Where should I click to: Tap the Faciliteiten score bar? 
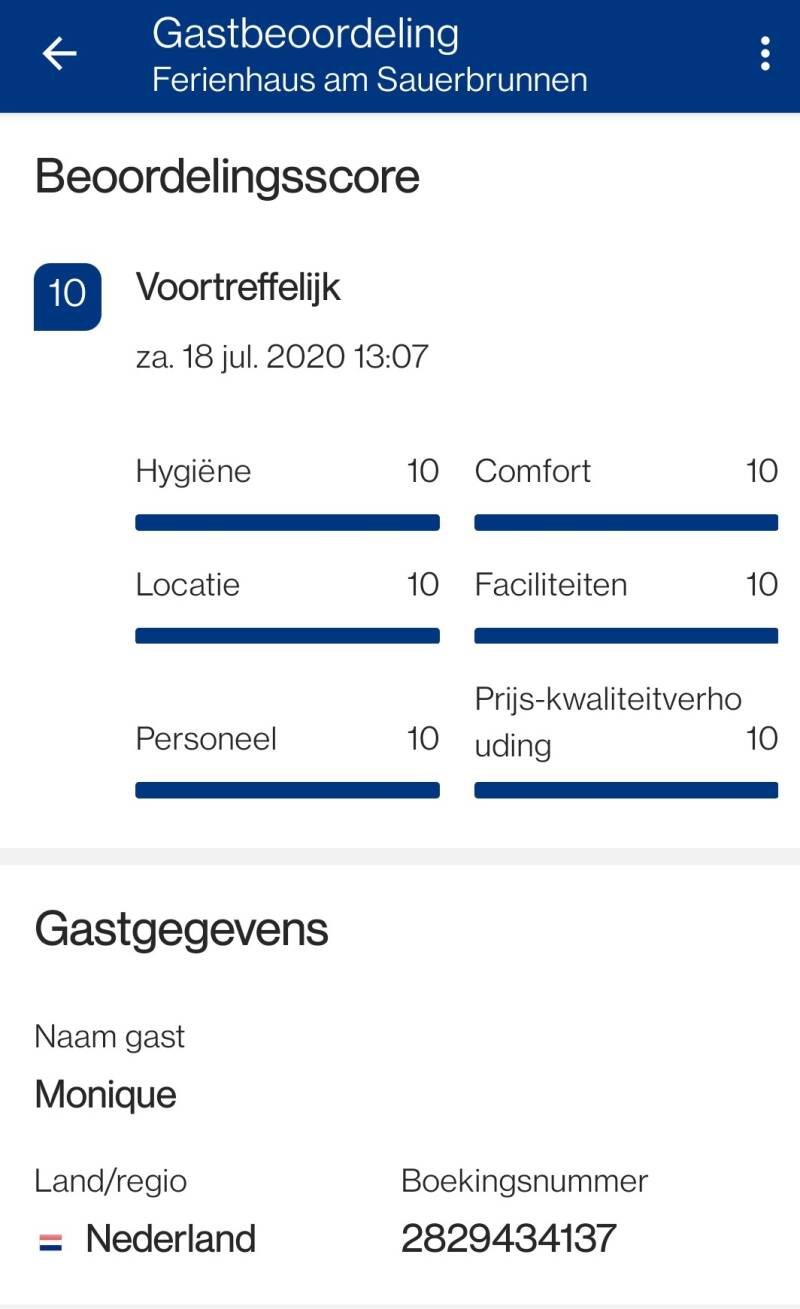(x=626, y=636)
